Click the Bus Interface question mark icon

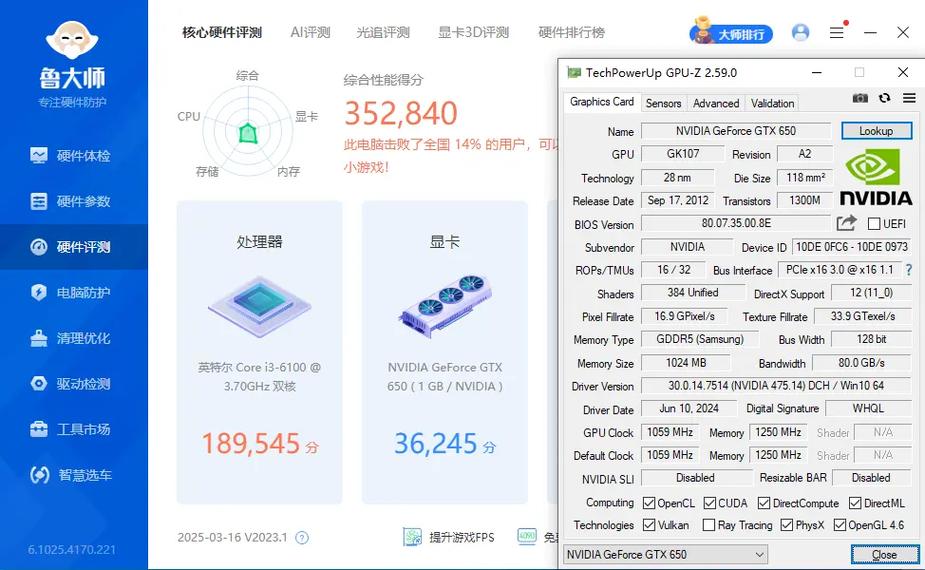909,270
